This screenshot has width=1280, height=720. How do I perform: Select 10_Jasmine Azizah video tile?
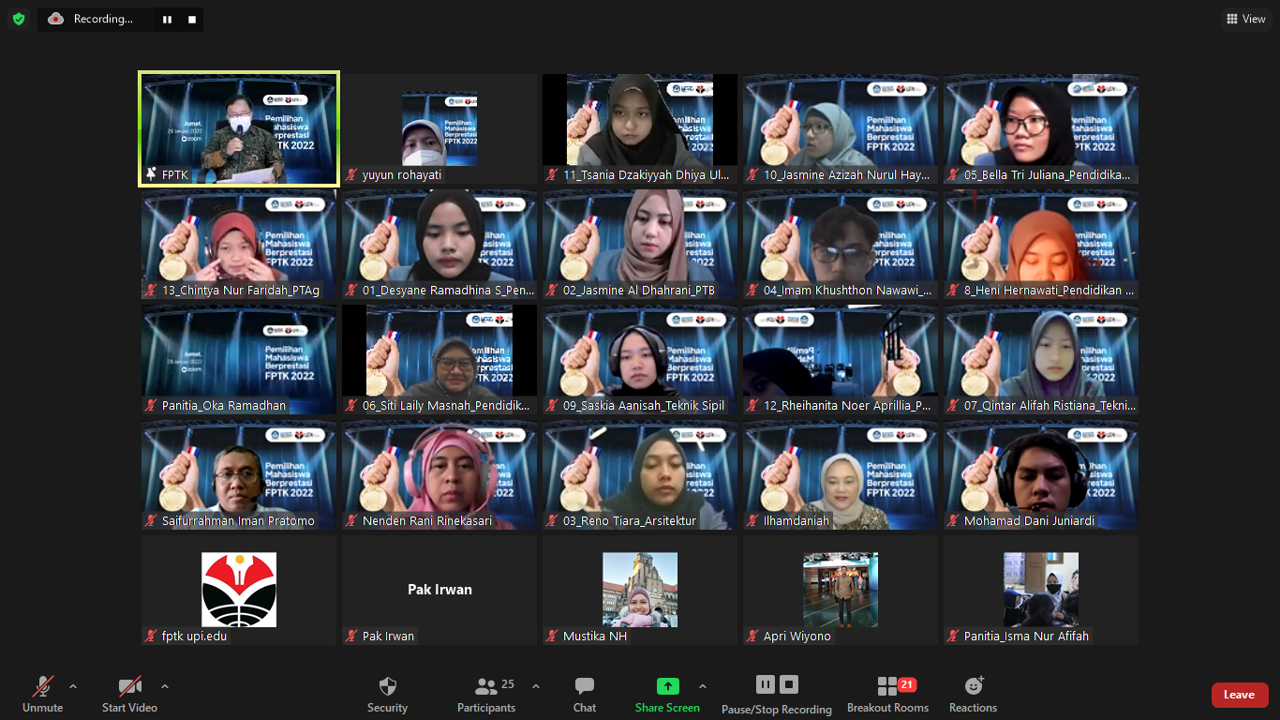point(841,129)
